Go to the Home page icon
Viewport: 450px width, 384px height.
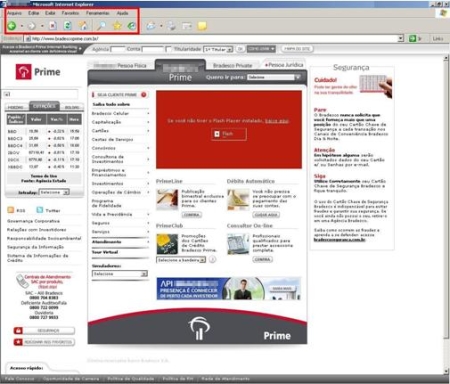pyautogui.click(x=83, y=26)
